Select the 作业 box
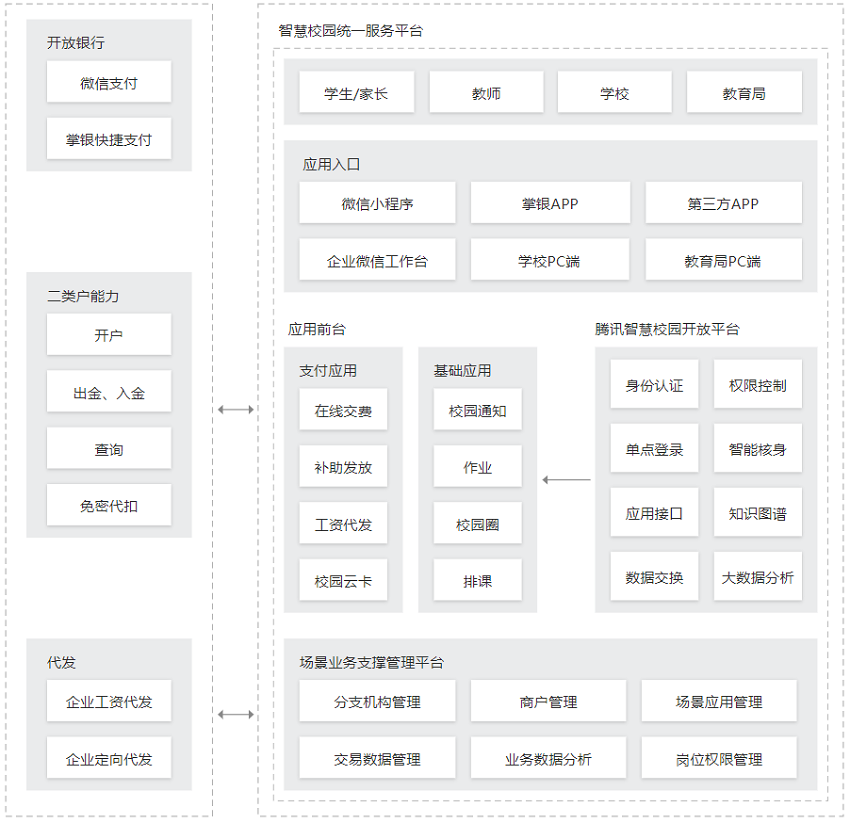The image size is (850, 823). click(478, 466)
